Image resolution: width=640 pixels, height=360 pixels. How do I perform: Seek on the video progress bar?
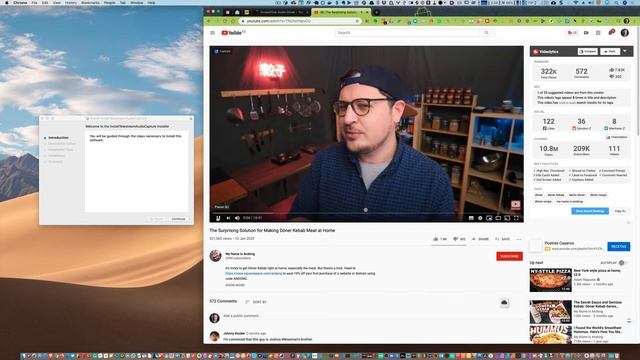366,213
